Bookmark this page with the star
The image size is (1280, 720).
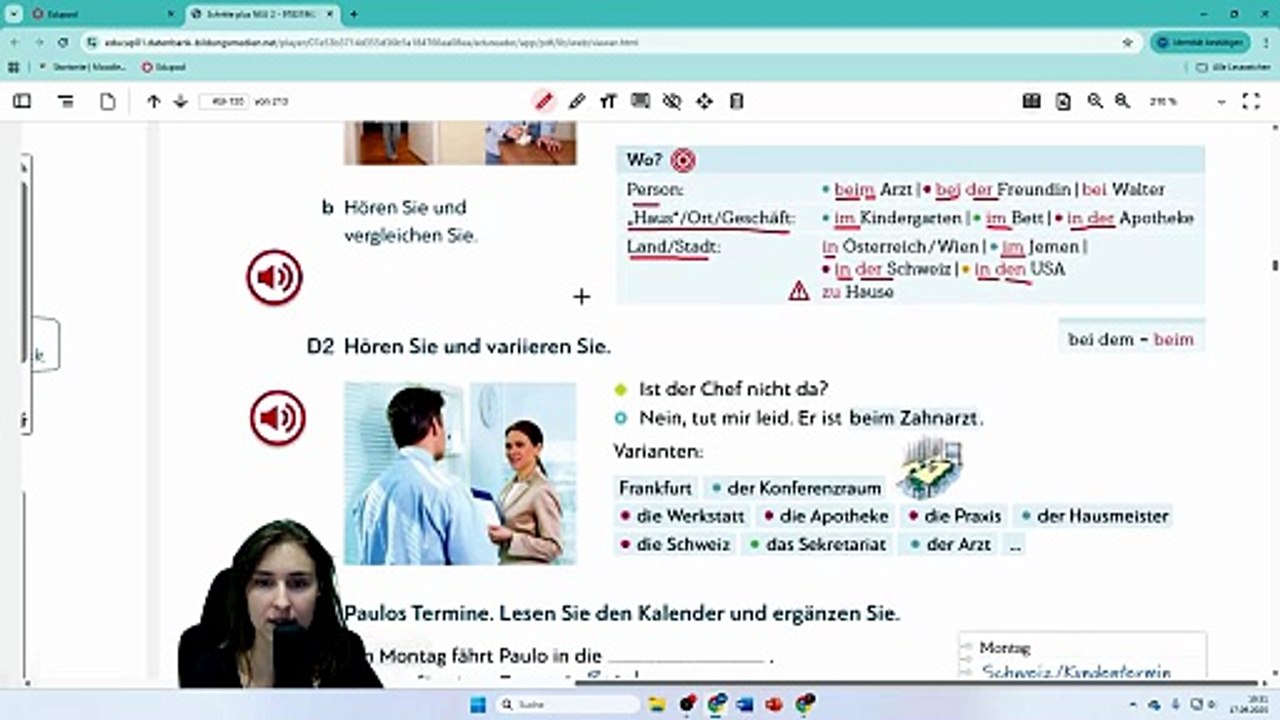click(x=1127, y=43)
